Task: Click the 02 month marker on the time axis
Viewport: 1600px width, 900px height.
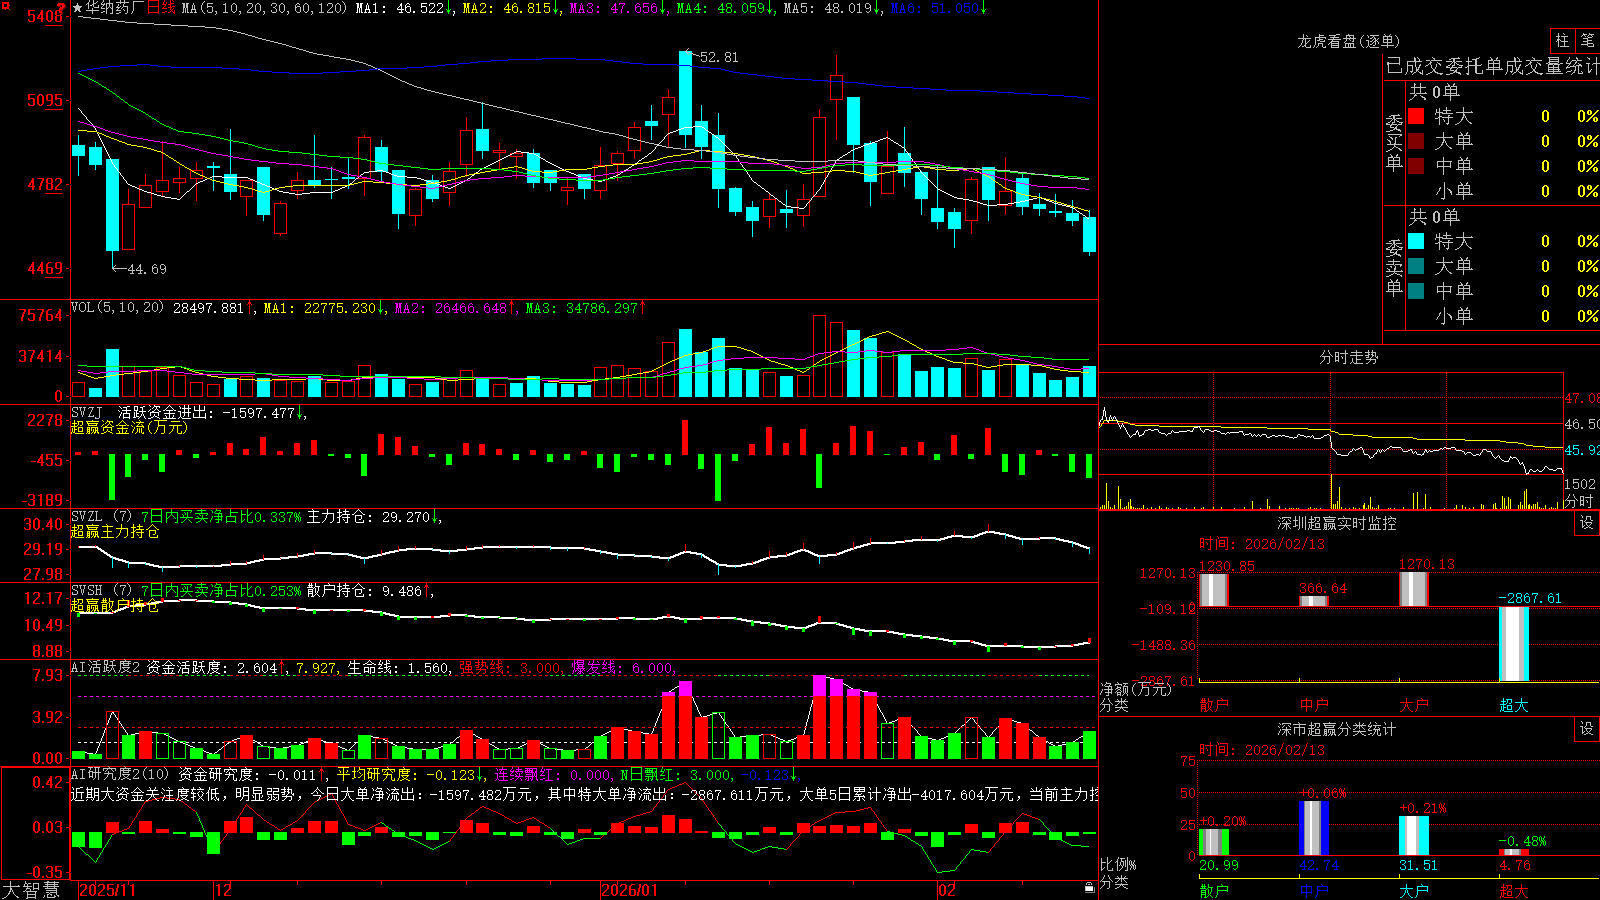Action: (946, 890)
